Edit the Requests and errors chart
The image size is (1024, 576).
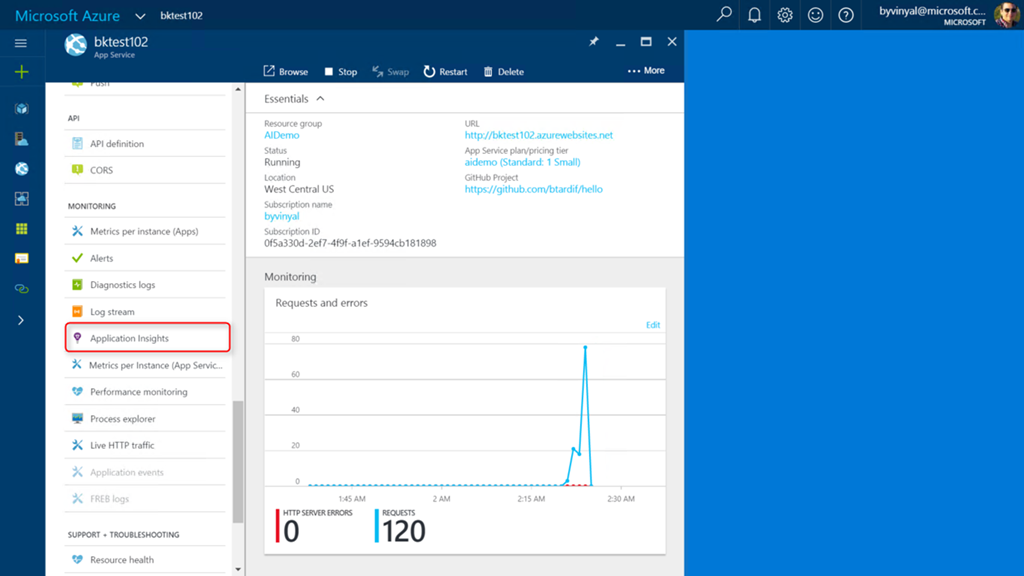[x=653, y=325]
